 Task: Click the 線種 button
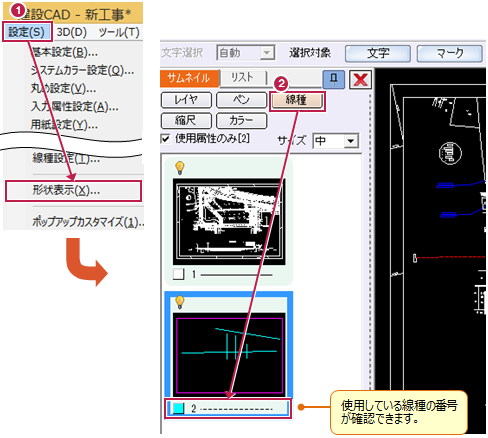[x=296, y=100]
